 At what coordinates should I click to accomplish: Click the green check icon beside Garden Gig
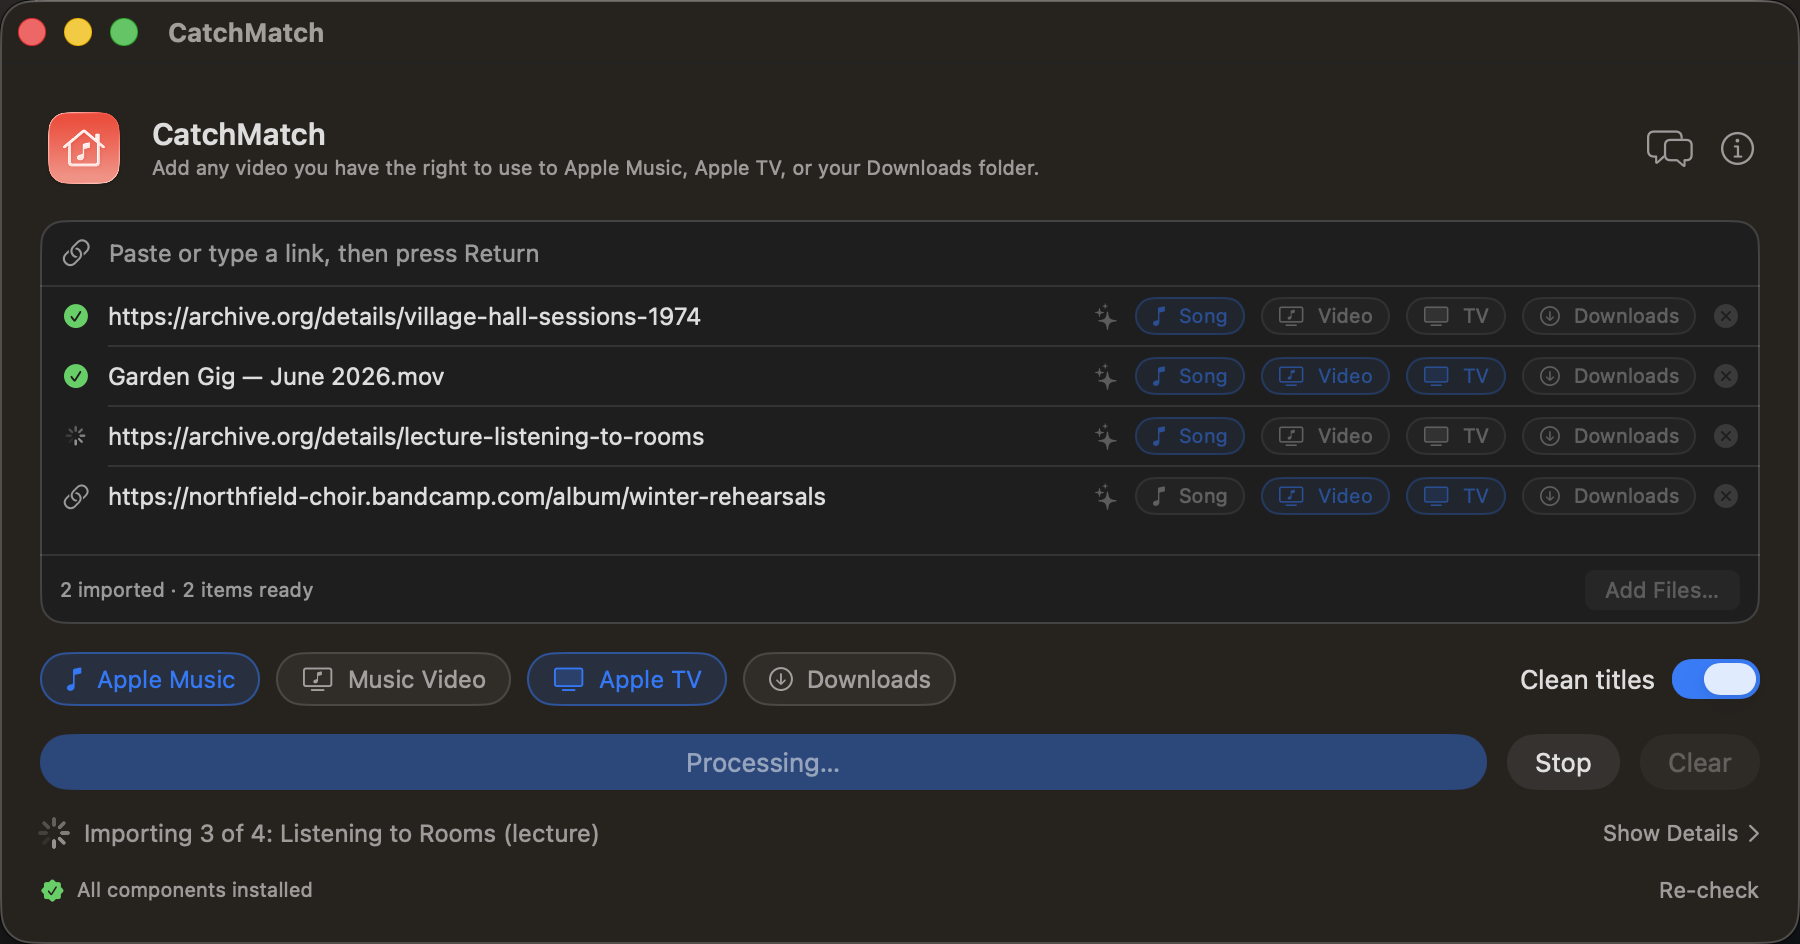click(x=76, y=376)
